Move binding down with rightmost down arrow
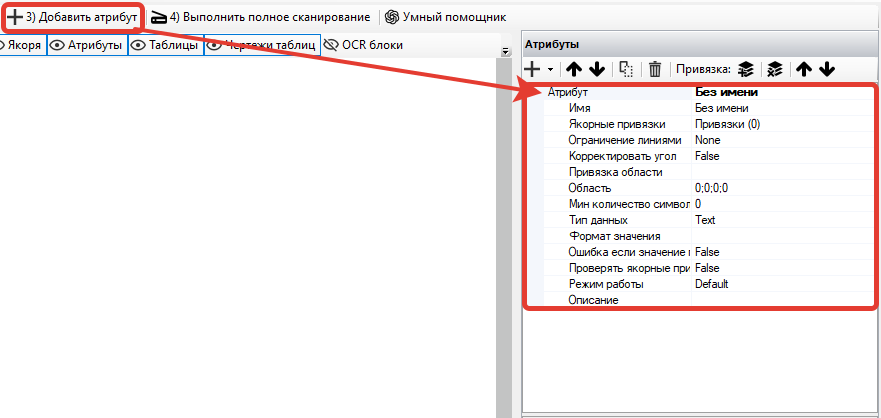Screen dimensions: 881x418 point(826,69)
